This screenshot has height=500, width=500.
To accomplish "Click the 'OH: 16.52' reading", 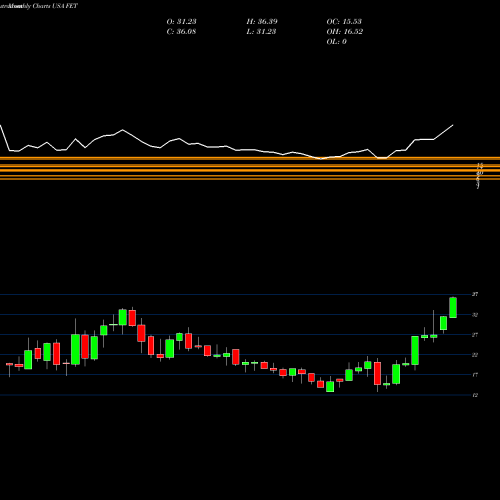I will 345,32.
